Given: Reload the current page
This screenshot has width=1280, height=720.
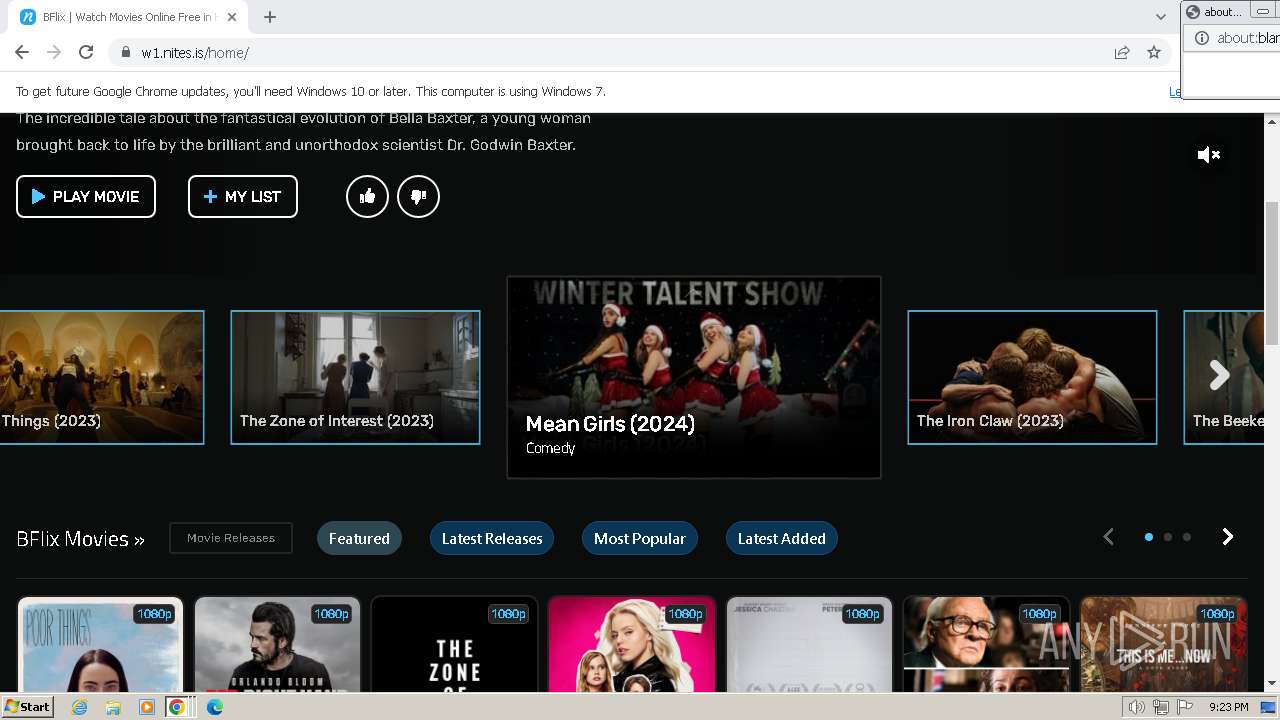Looking at the screenshot, I should 86,53.
